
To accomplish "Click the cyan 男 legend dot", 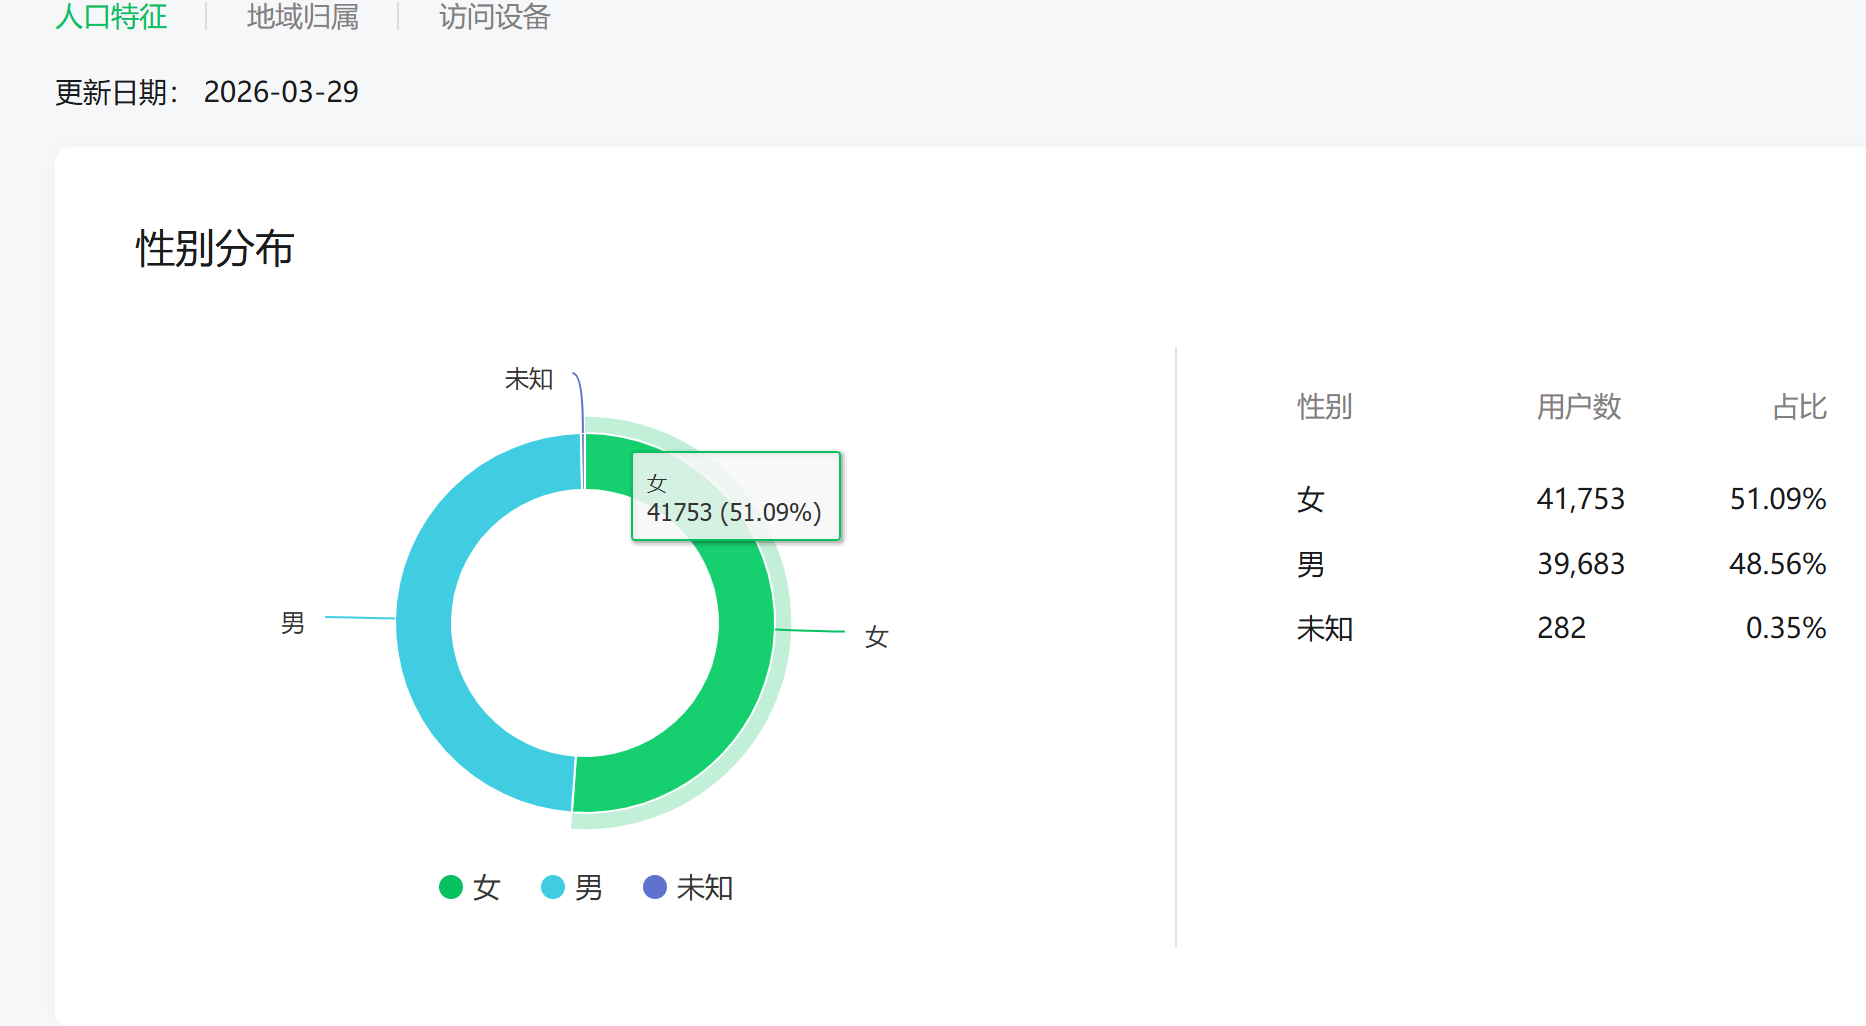I will 553,887.
